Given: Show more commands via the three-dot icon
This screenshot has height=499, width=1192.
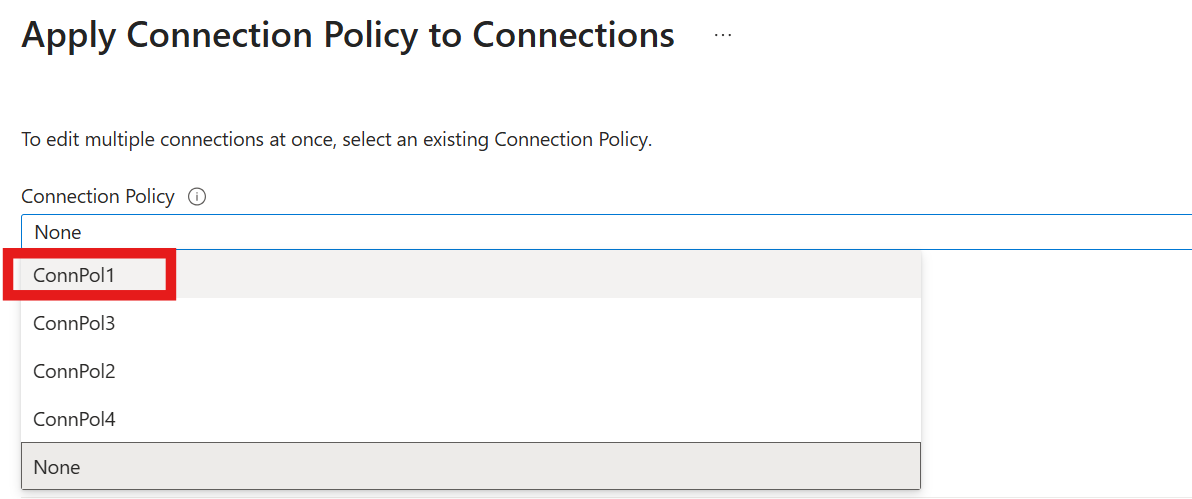Looking at the screenshot, I should (722, 35).
